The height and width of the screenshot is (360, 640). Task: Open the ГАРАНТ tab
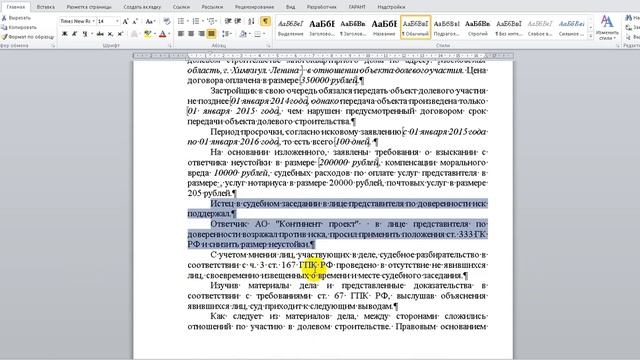[x=357, y=7]
